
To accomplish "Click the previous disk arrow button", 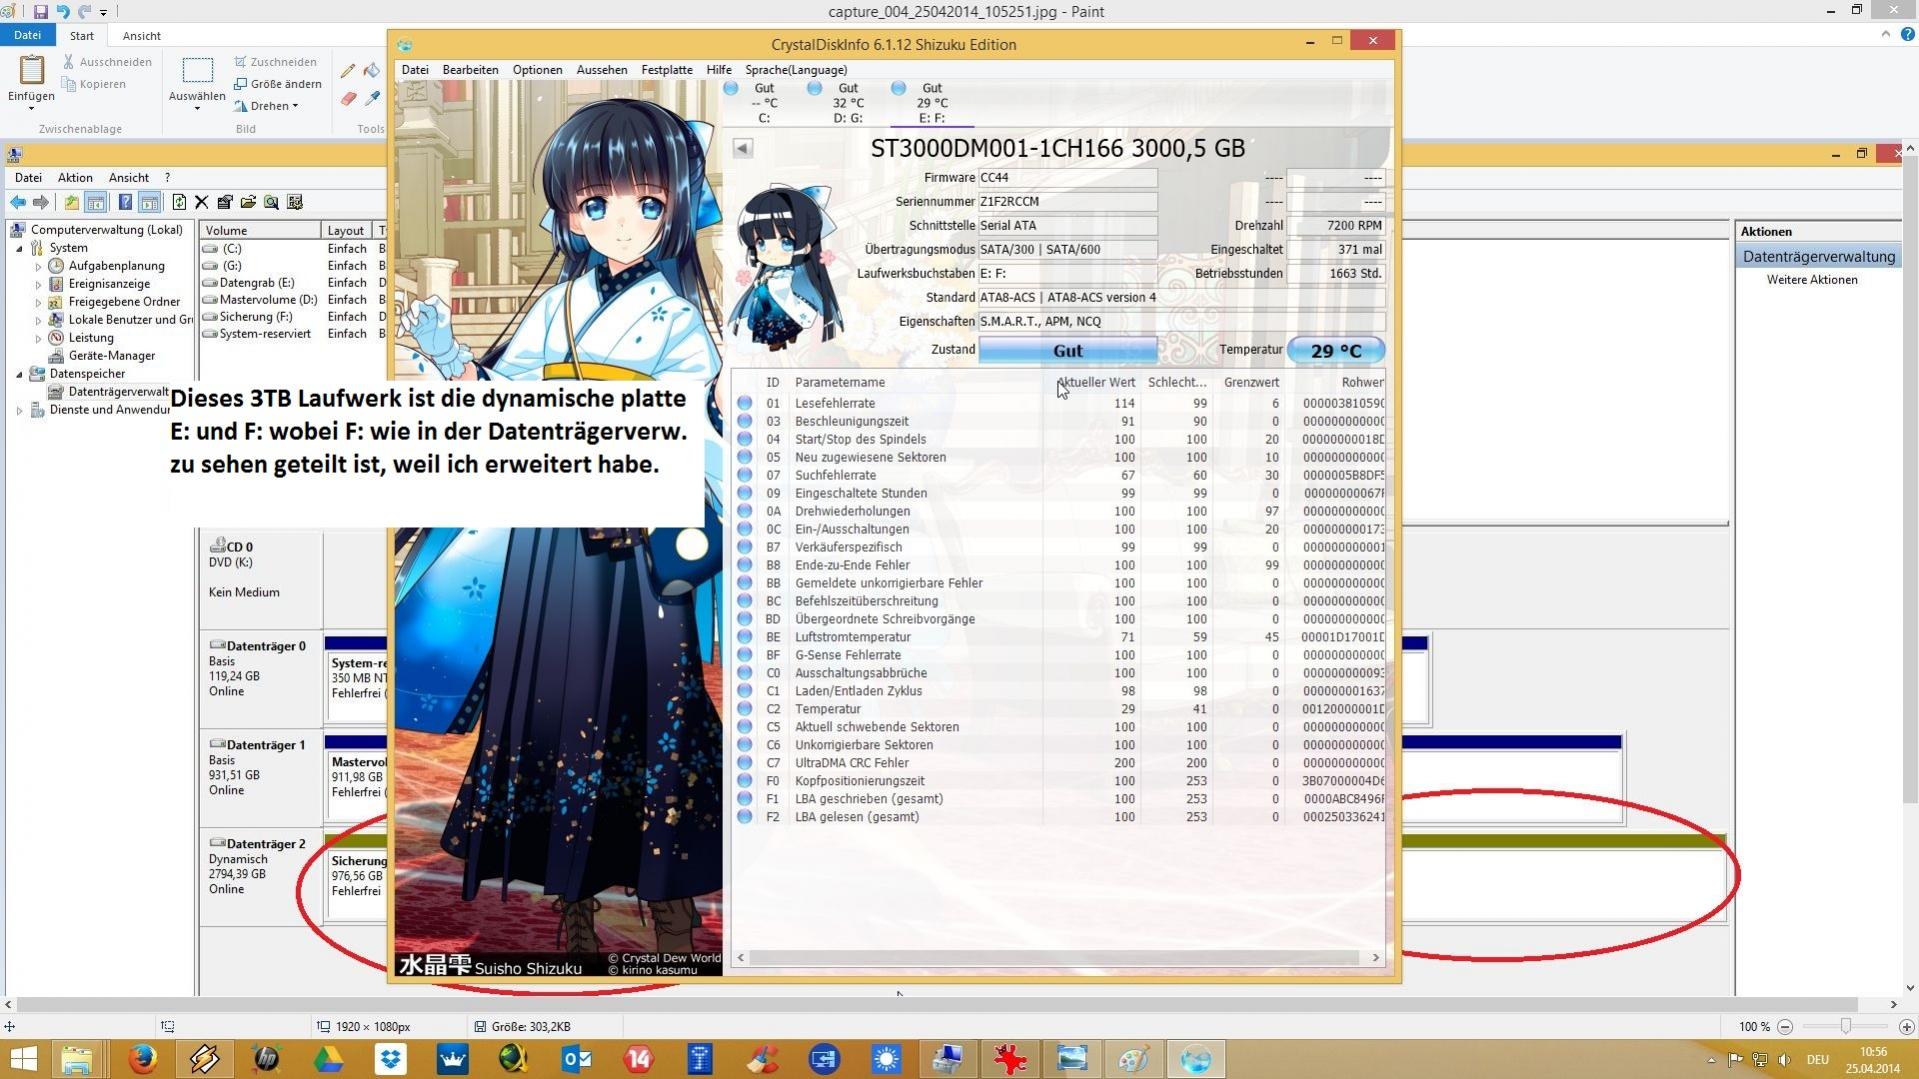I will [x=742, y=148].
